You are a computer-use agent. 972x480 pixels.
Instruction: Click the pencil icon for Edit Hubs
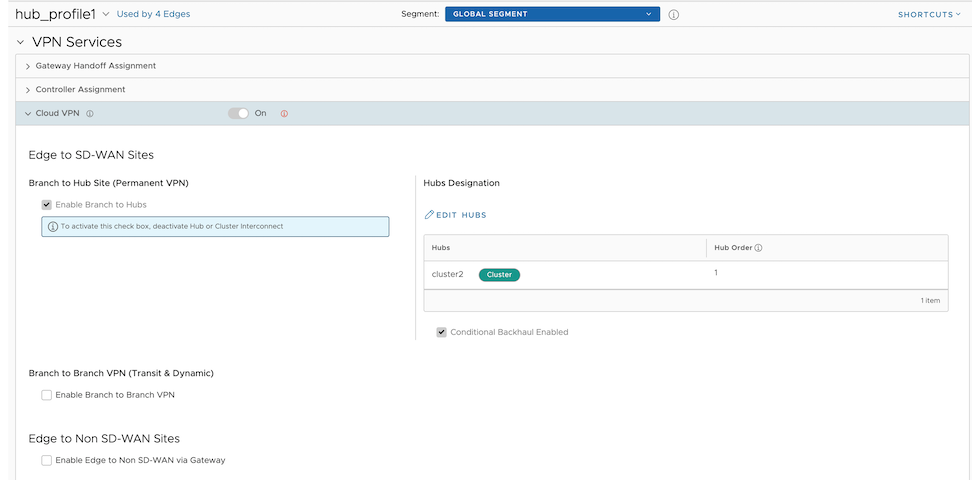pos(430,215)
